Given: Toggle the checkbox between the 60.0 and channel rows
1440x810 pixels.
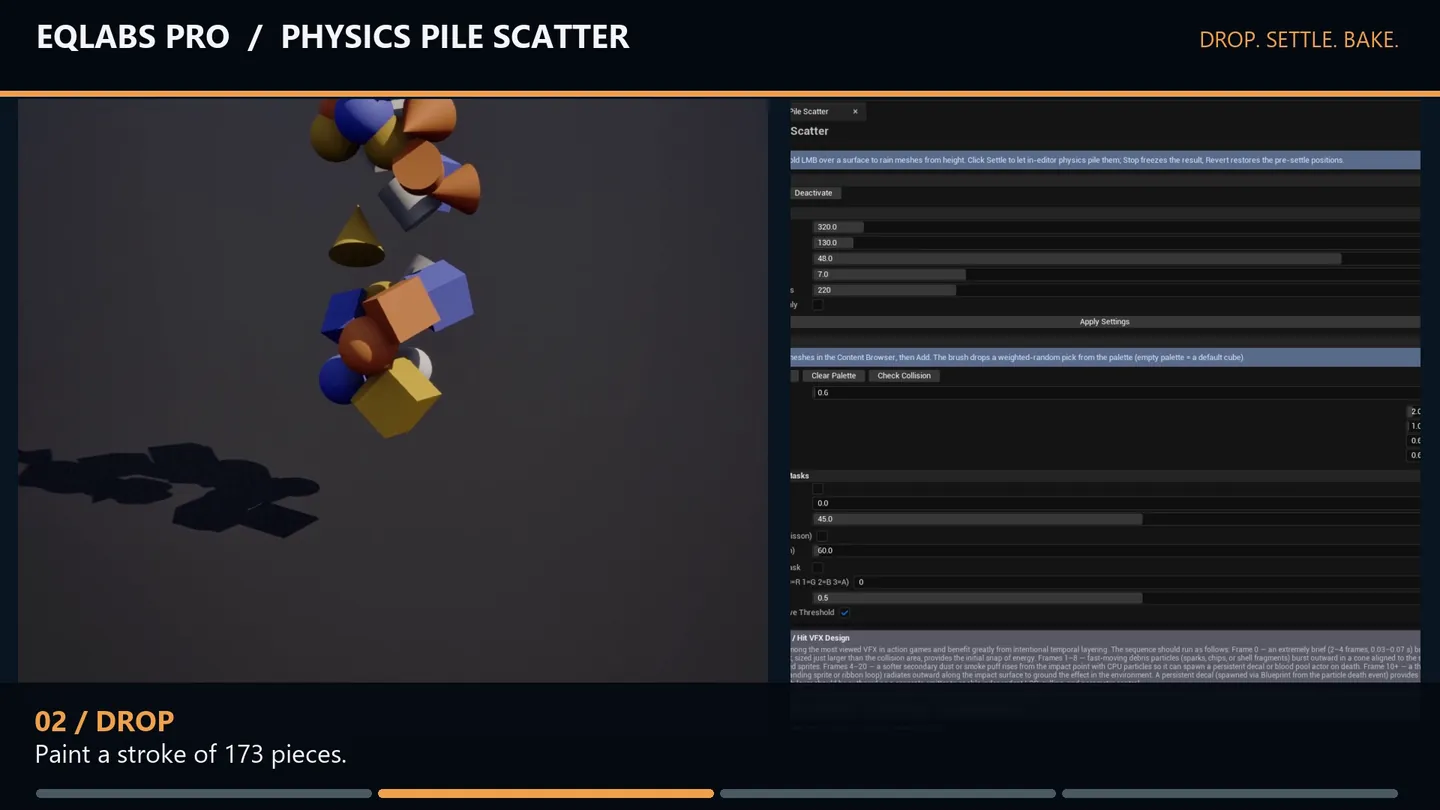Looking at the screenshot, I should 818,567.
